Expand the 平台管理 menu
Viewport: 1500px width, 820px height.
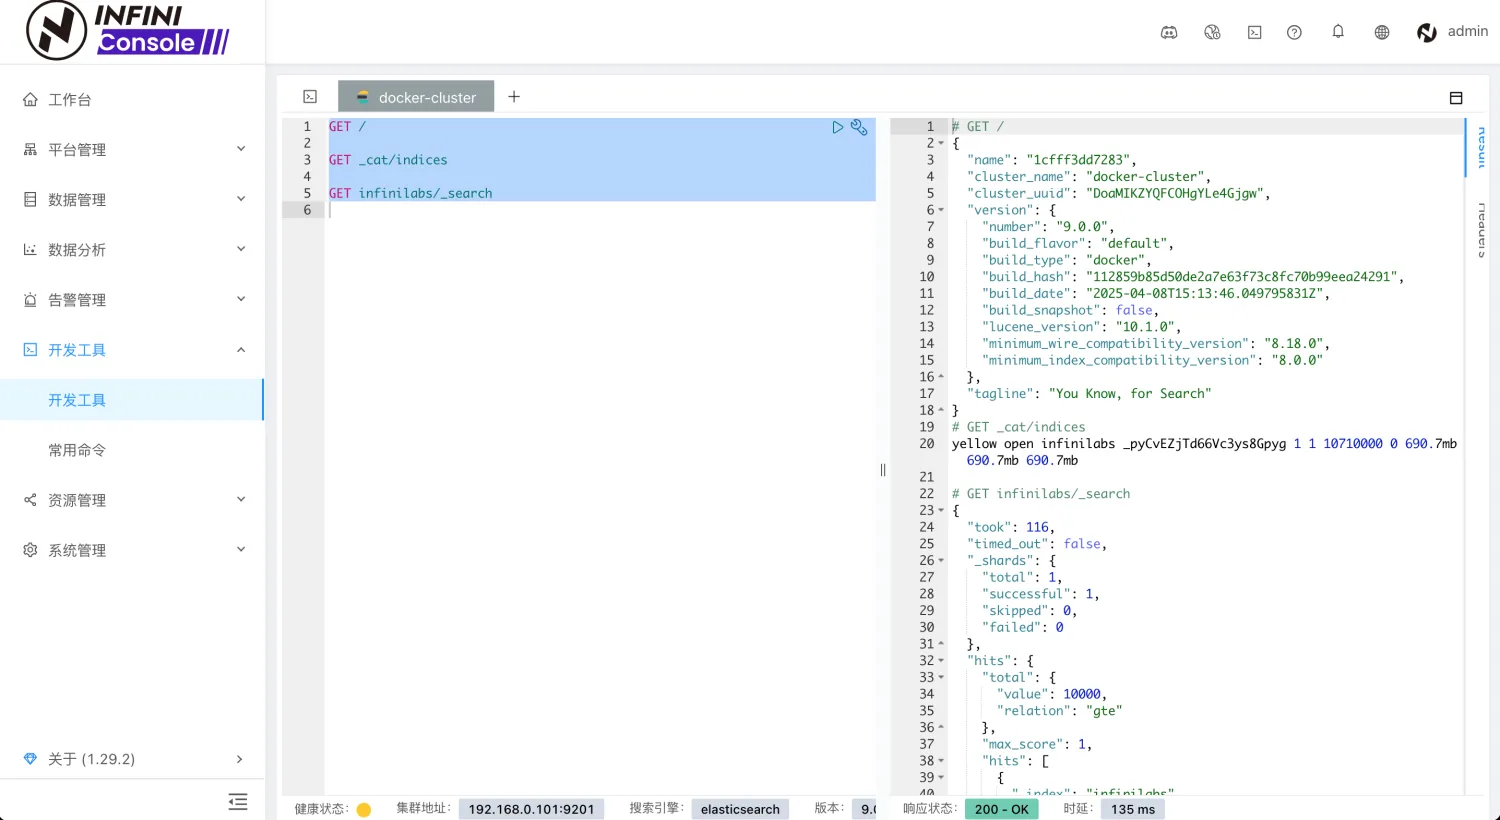[x=132, y=149]
